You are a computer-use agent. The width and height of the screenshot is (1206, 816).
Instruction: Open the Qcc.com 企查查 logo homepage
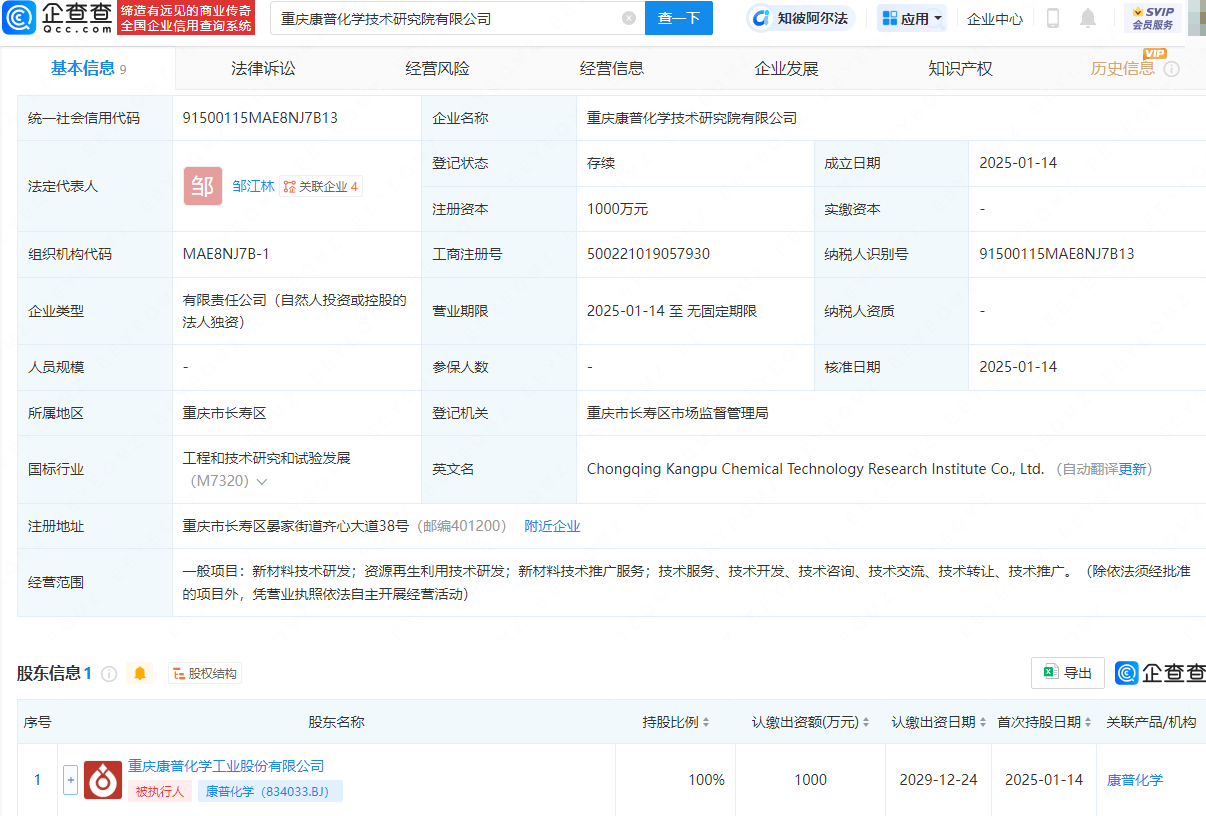55,17
